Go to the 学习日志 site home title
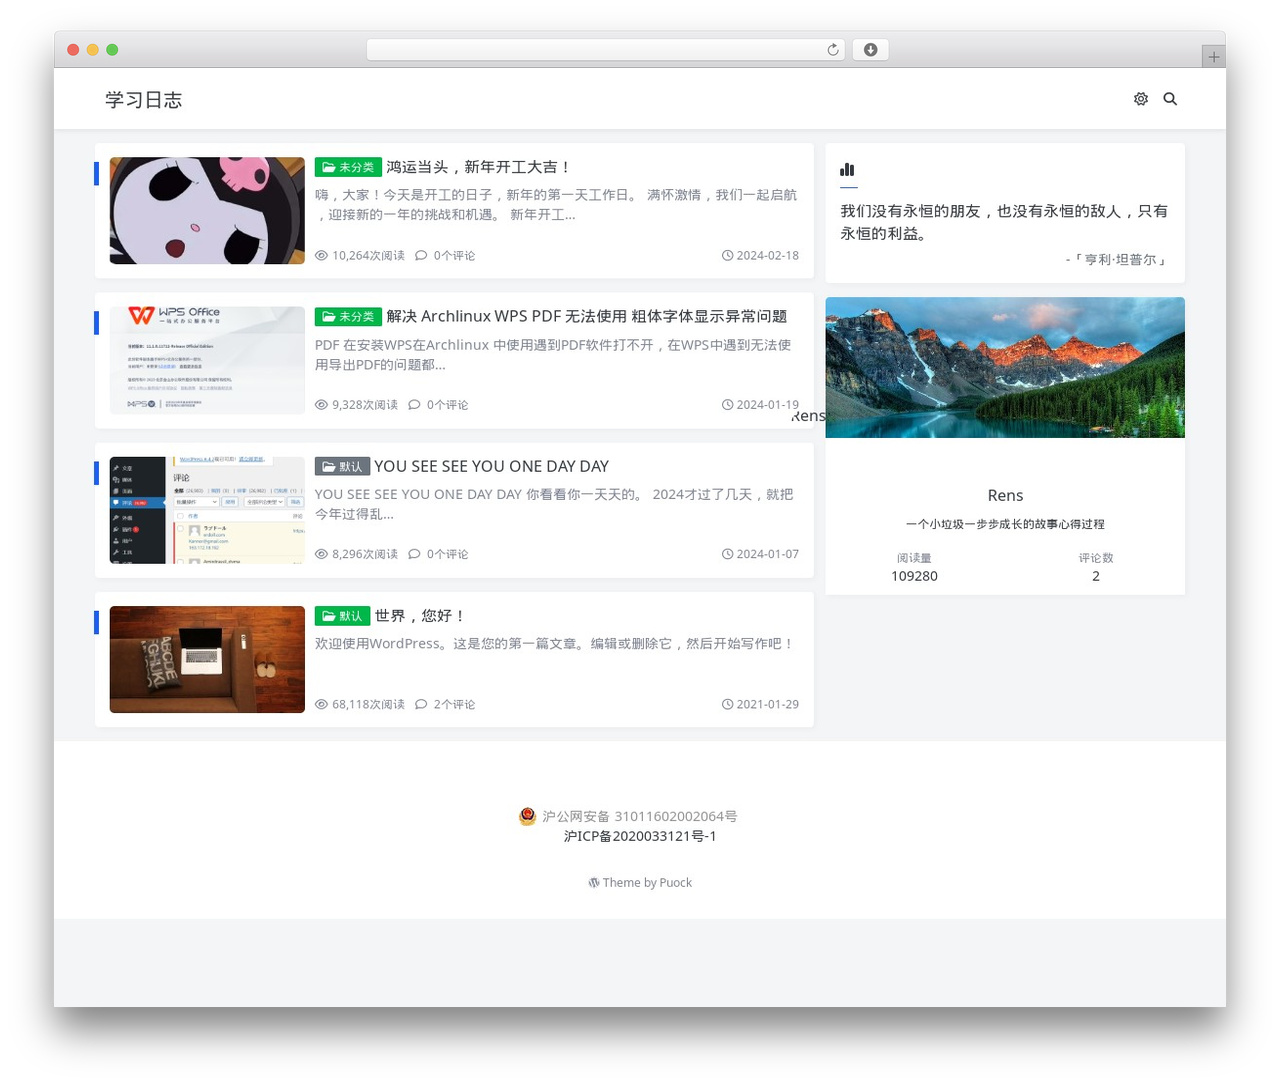The image size is (1280, 1084). point(144,100)
